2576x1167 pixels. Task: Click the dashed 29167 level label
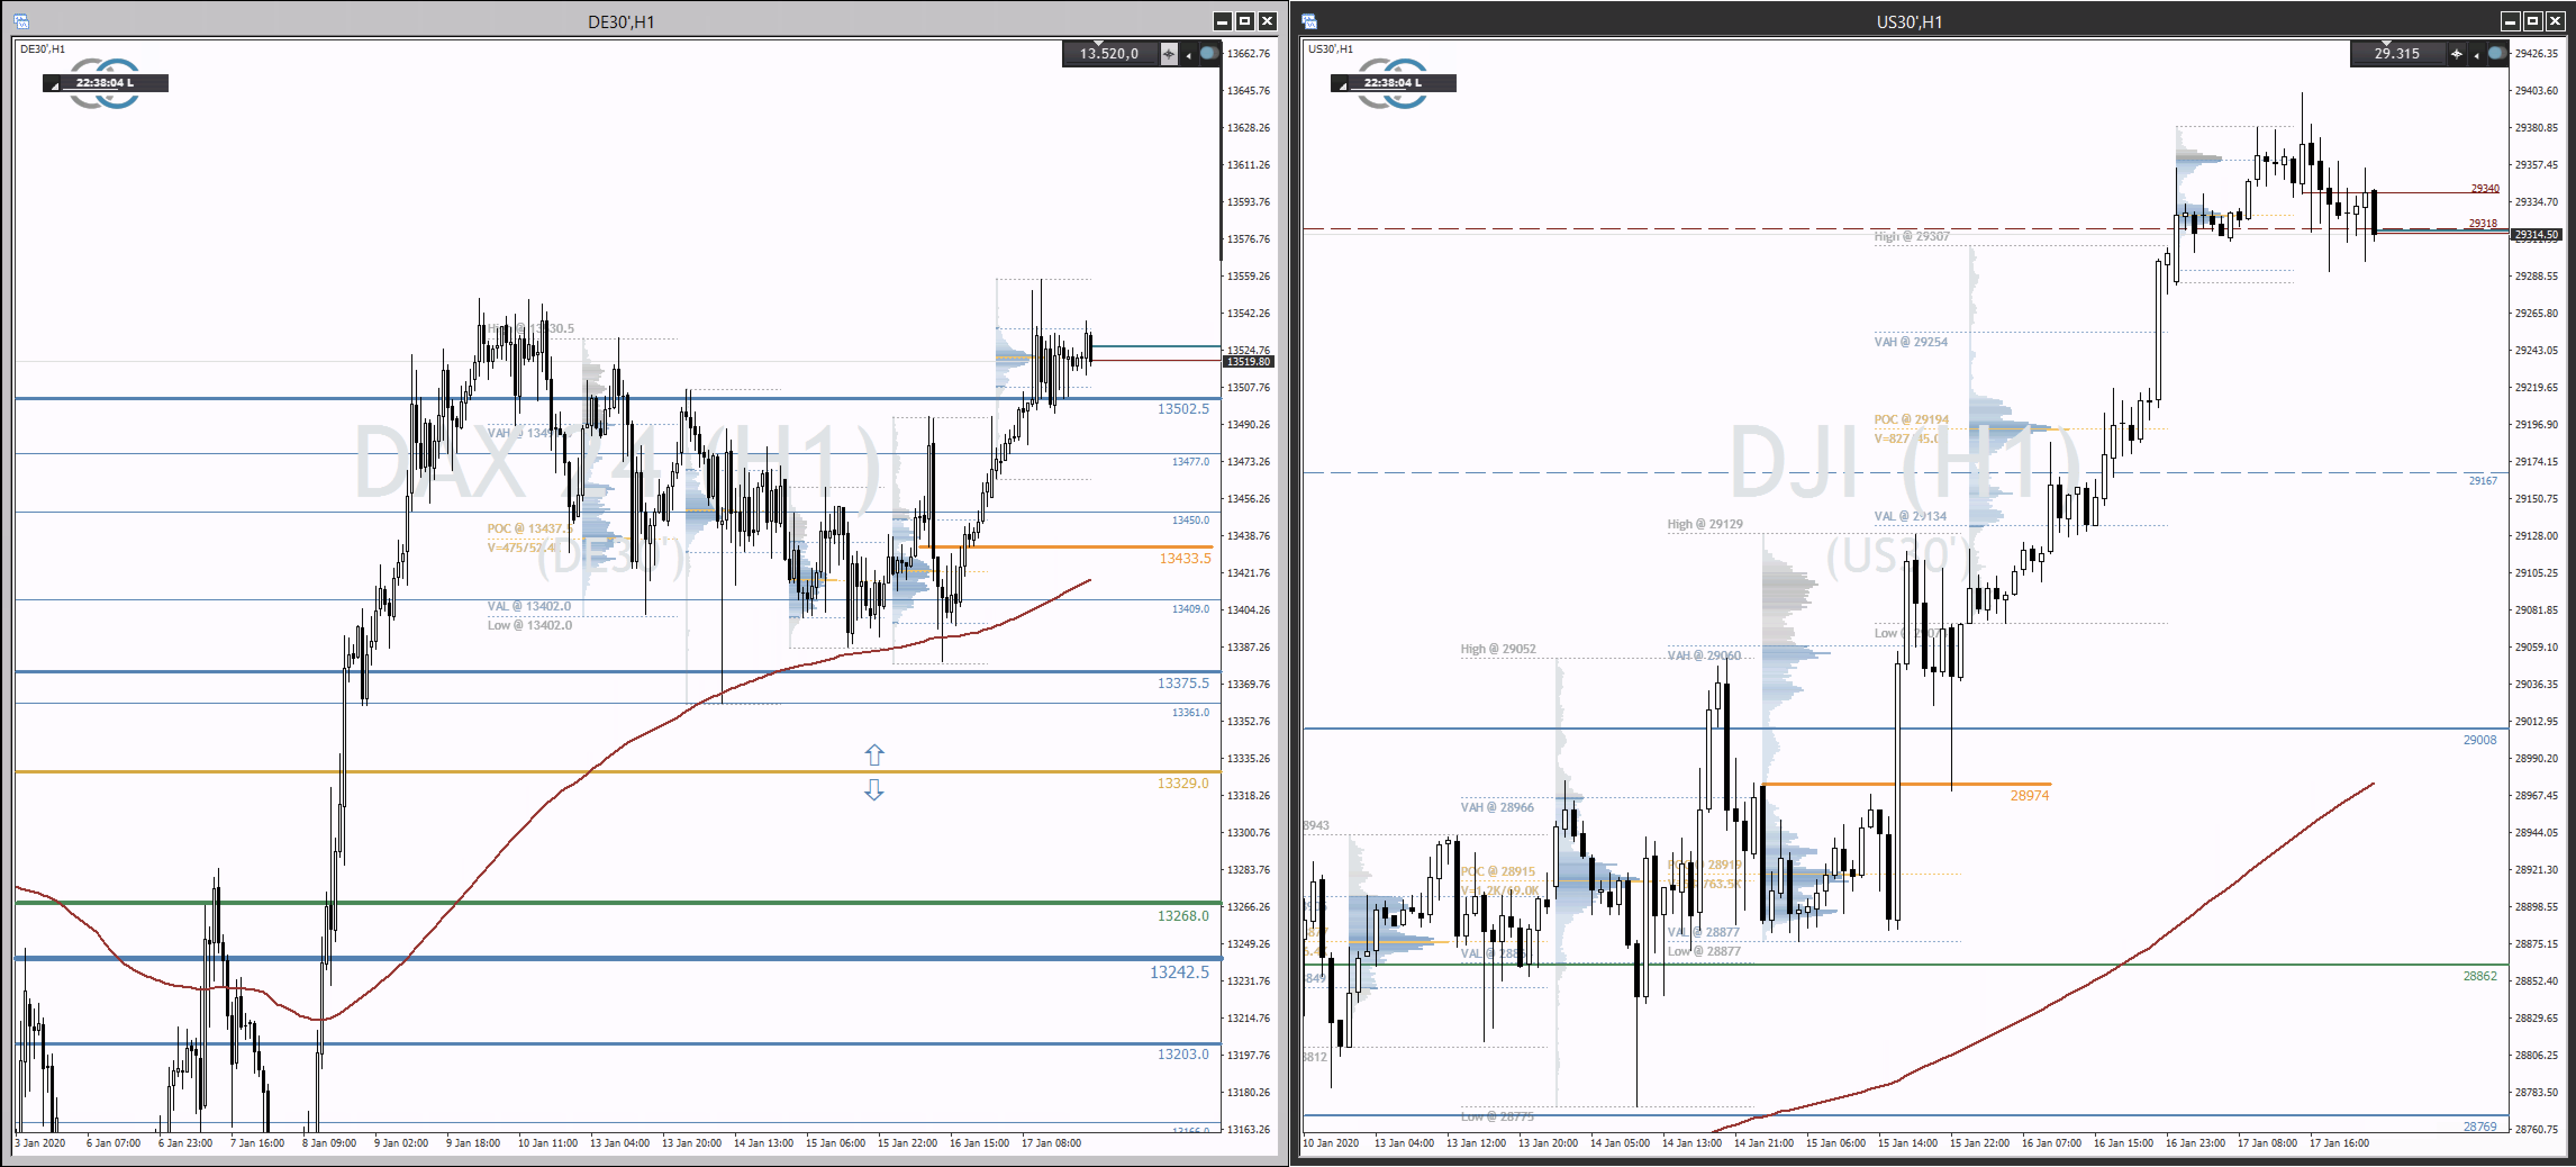point(2482,481)
